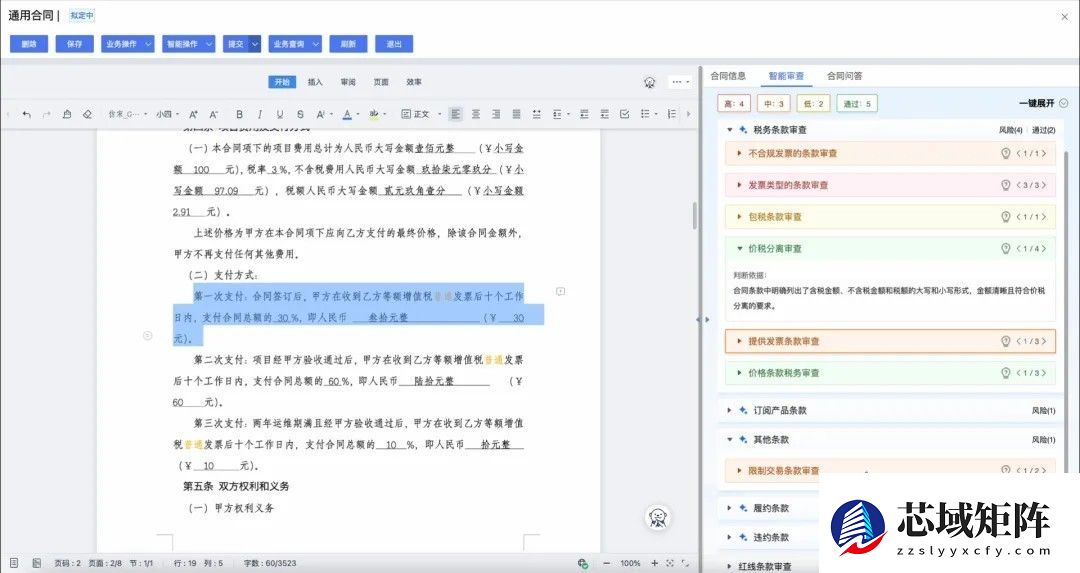The image size is (1080, 573).
Task: Open the font color dropdown arrow
Action: 358,114
